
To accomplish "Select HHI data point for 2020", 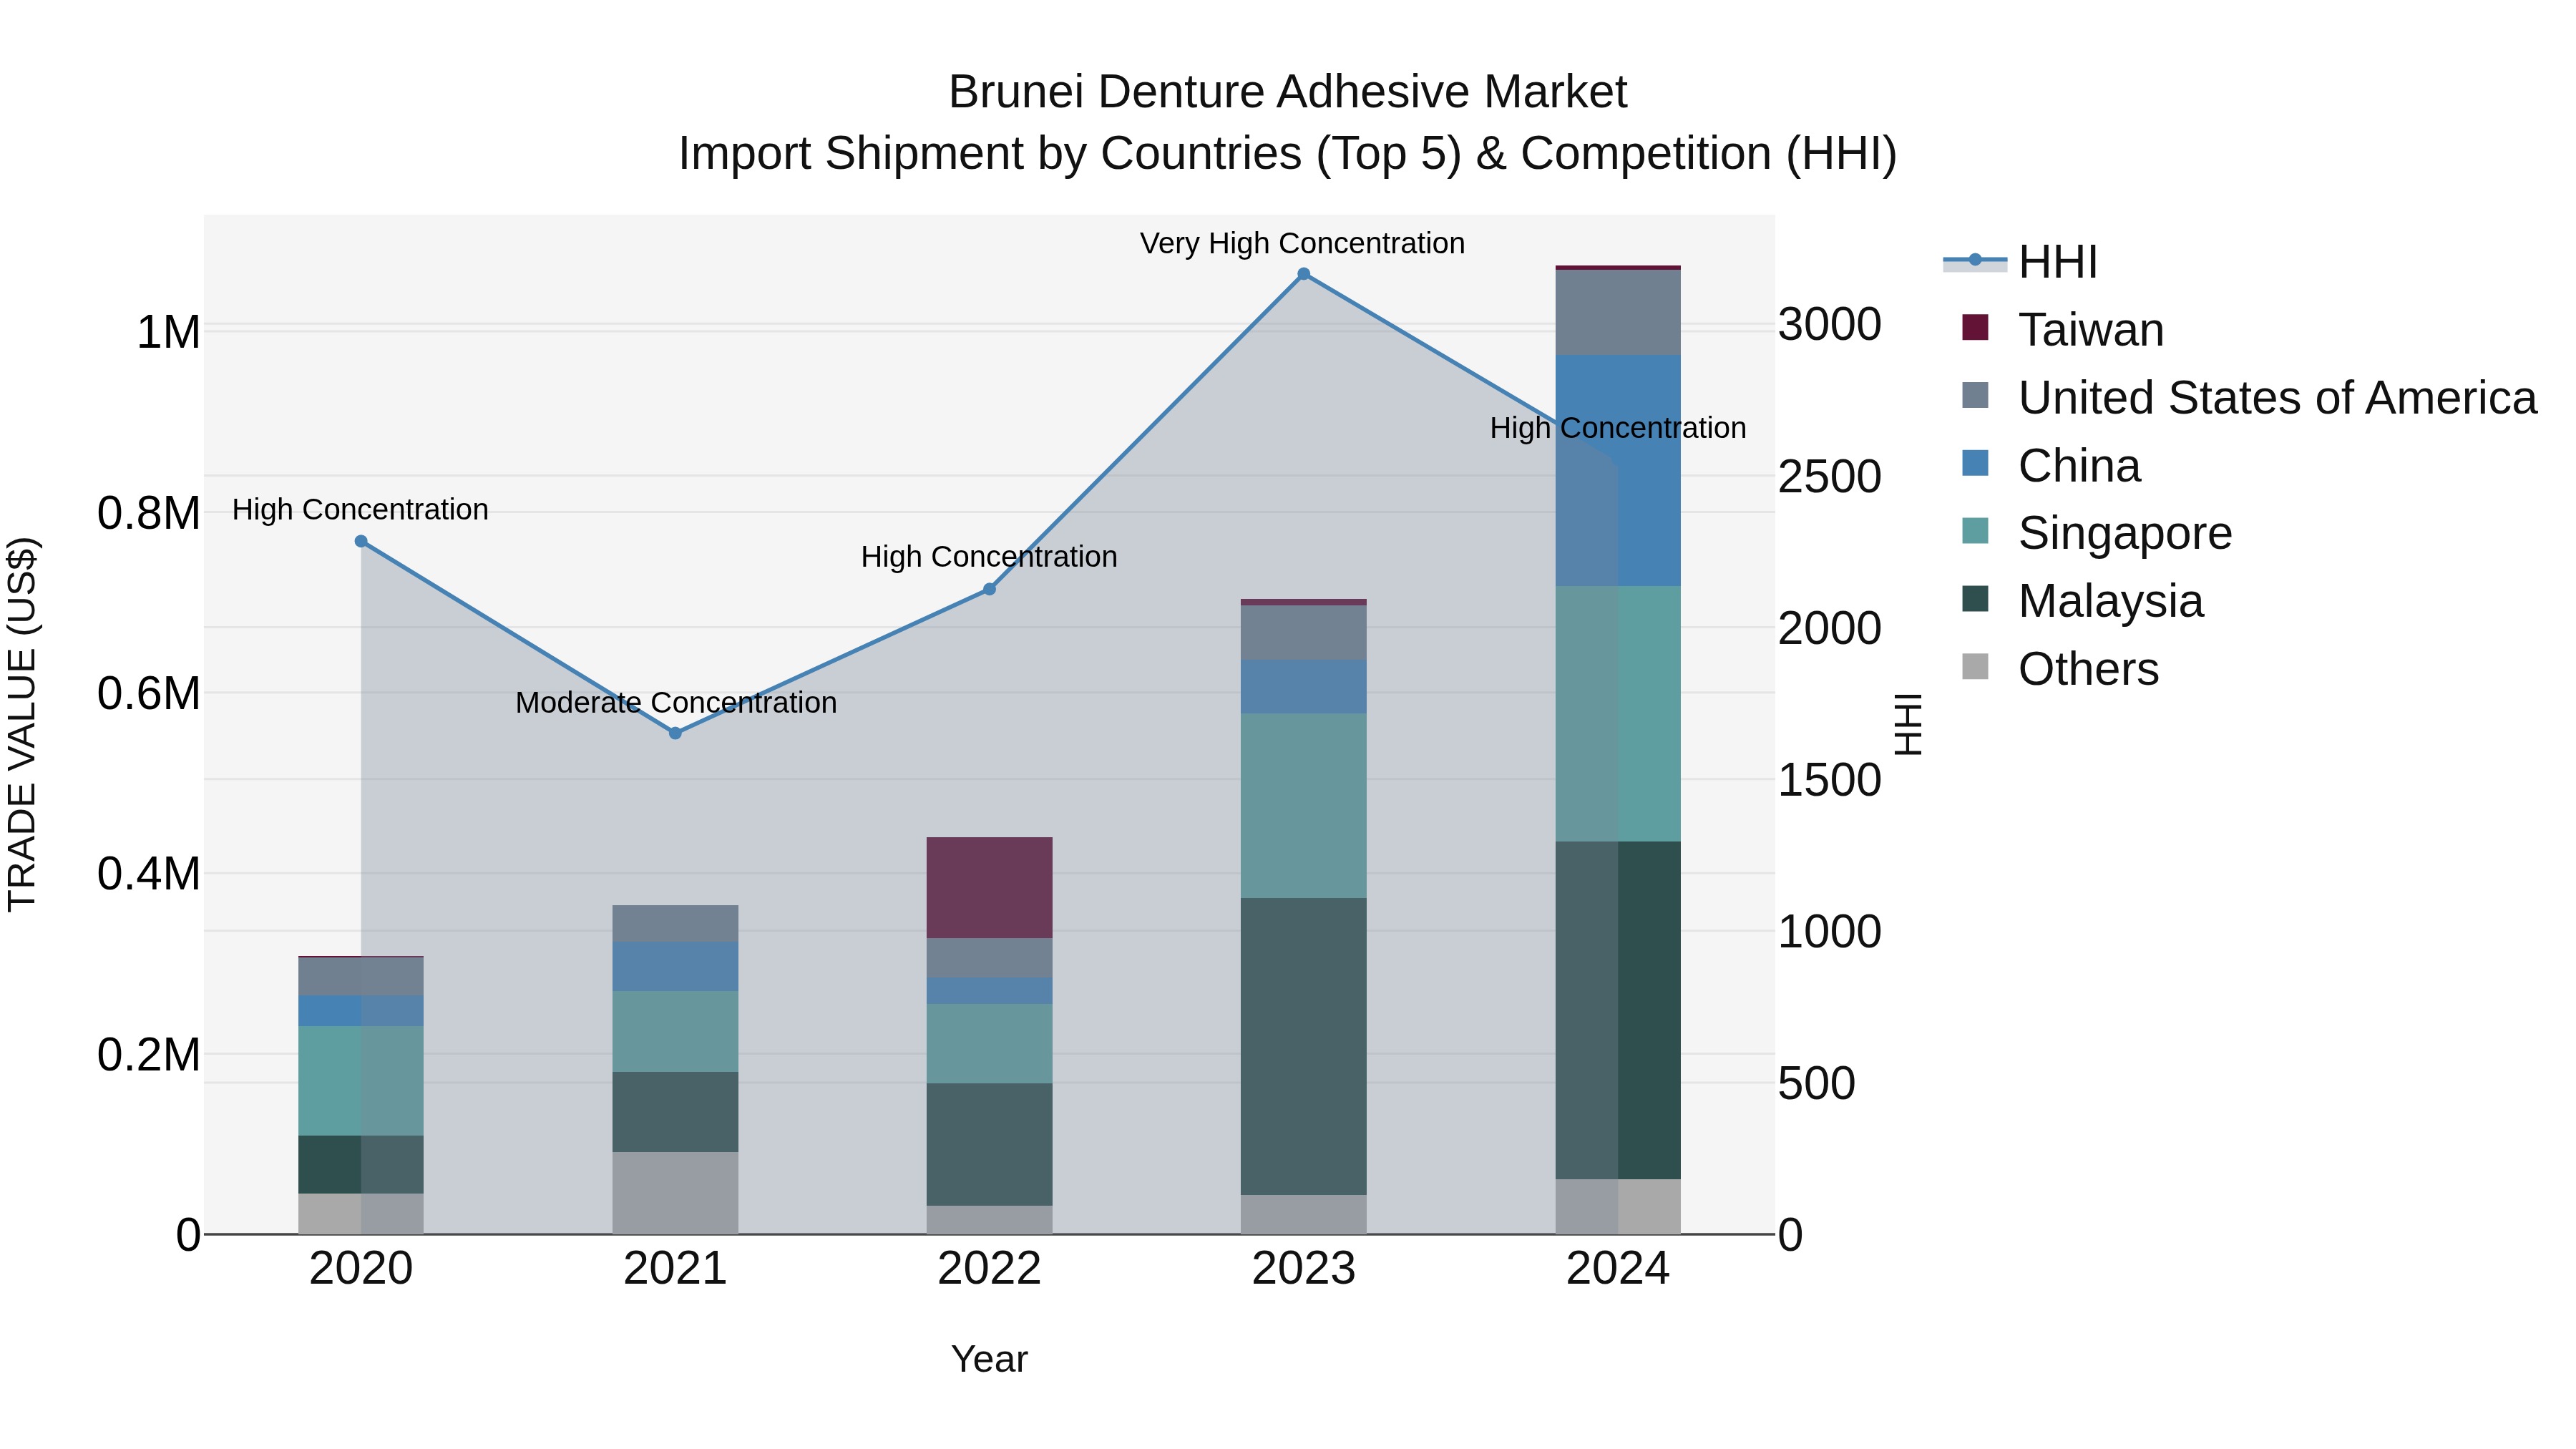I will pos(361,541).
